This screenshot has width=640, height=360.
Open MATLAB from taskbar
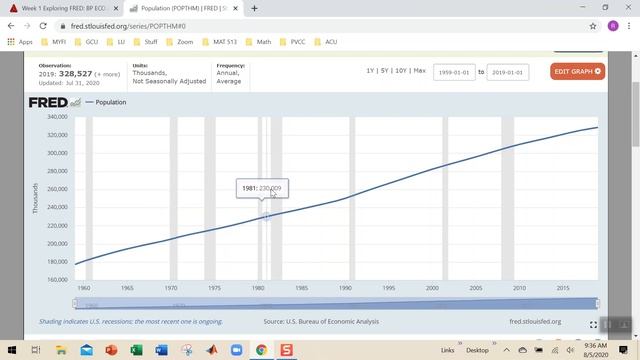pyautogui.click(x=211, y=350)
